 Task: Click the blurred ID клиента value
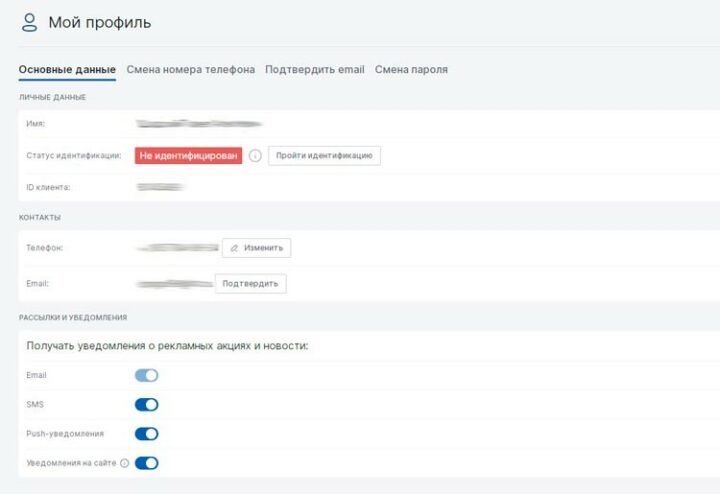(x=160, y=187)
